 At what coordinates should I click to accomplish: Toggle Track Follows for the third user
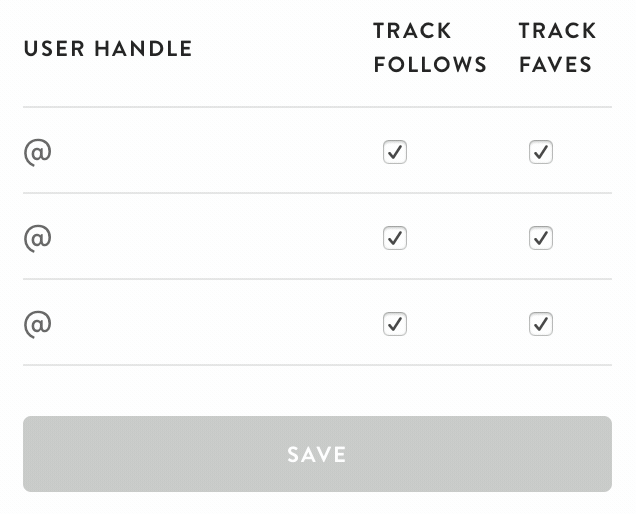395,324
